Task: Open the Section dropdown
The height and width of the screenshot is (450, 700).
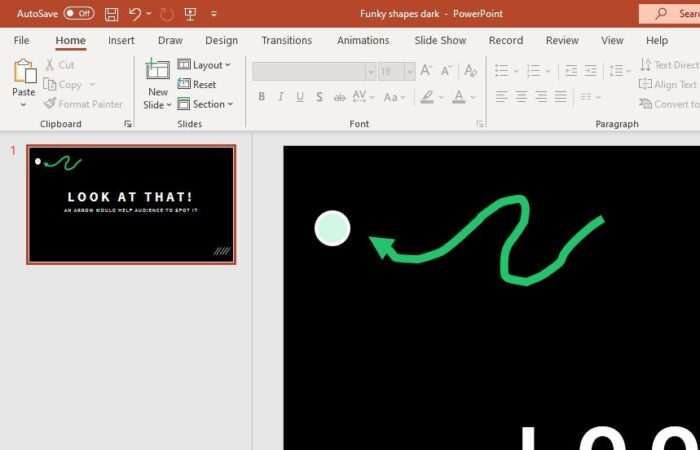Action: (205, 104)
